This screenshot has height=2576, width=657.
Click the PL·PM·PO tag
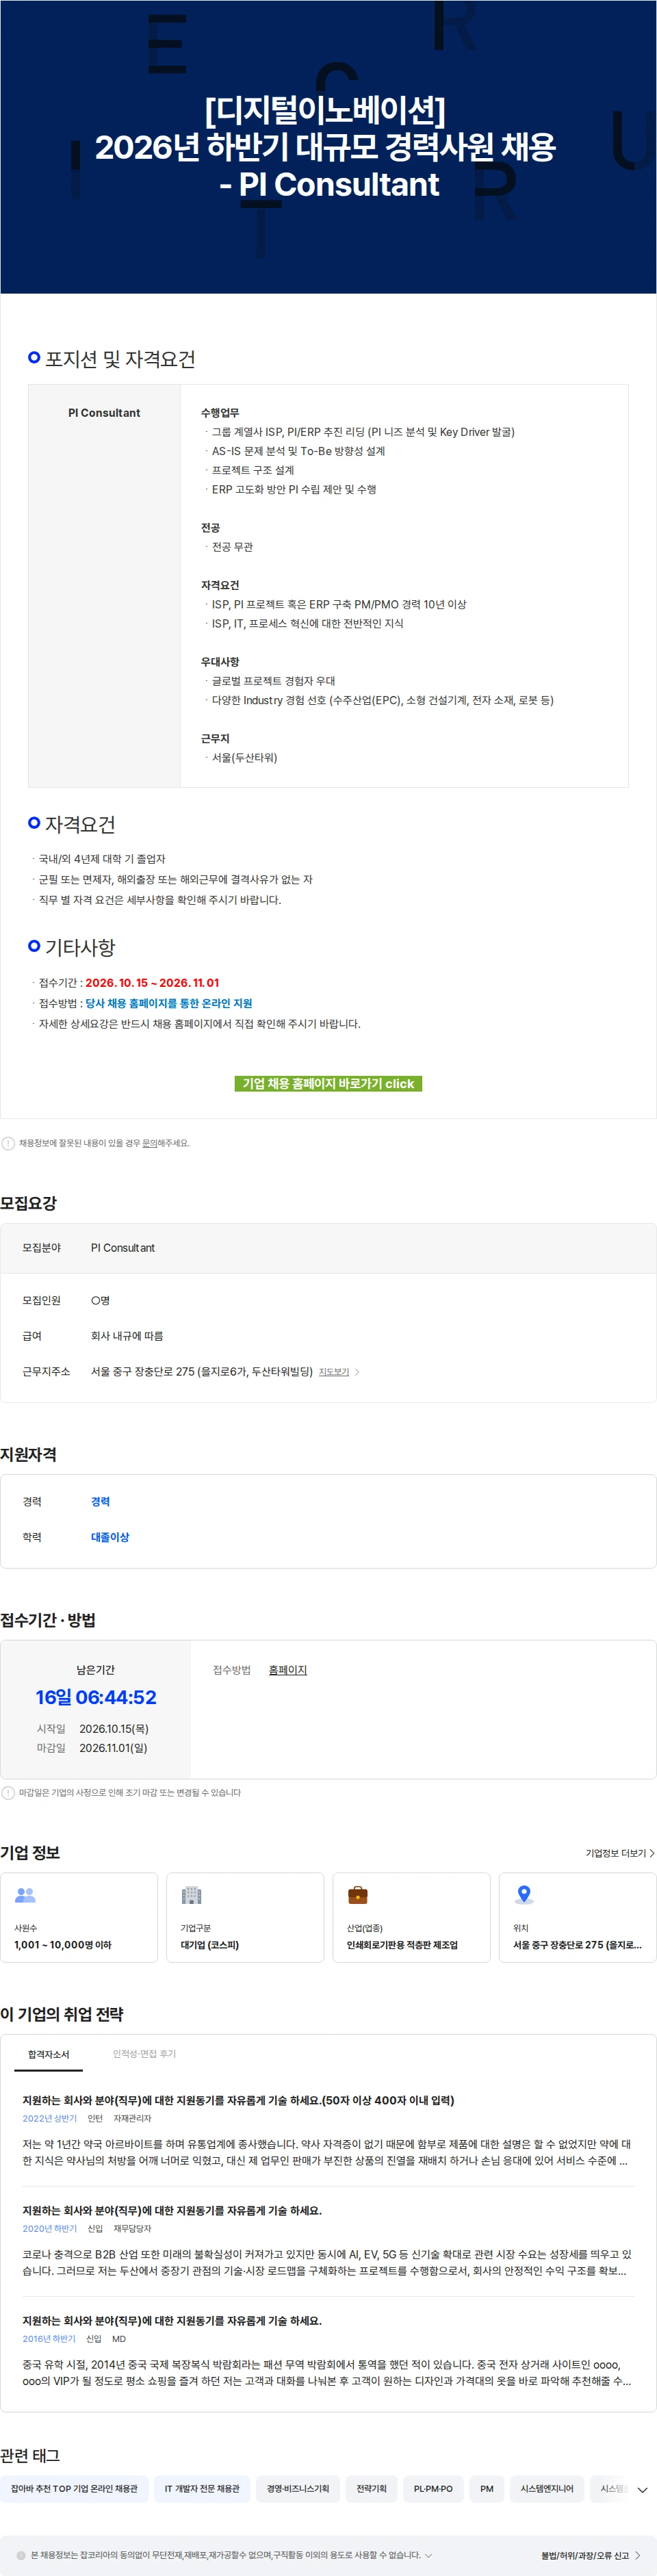(x=433, y=2488)
